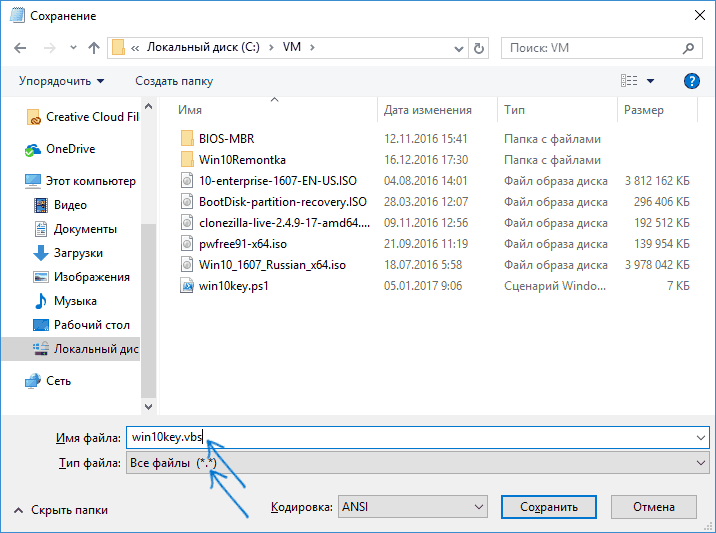
Task: Click the Сохранить button
Action: click(548, 507)
